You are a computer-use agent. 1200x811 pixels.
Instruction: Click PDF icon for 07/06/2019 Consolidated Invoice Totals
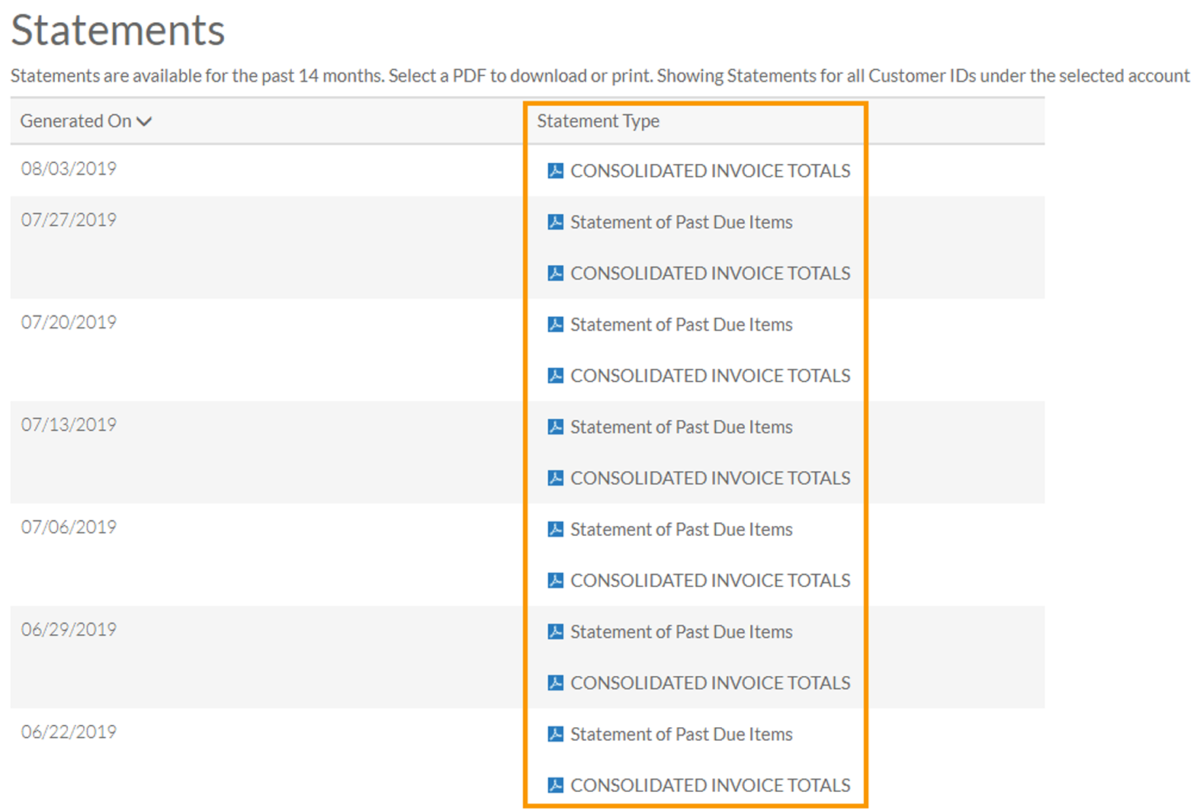[x=556, y=581]
